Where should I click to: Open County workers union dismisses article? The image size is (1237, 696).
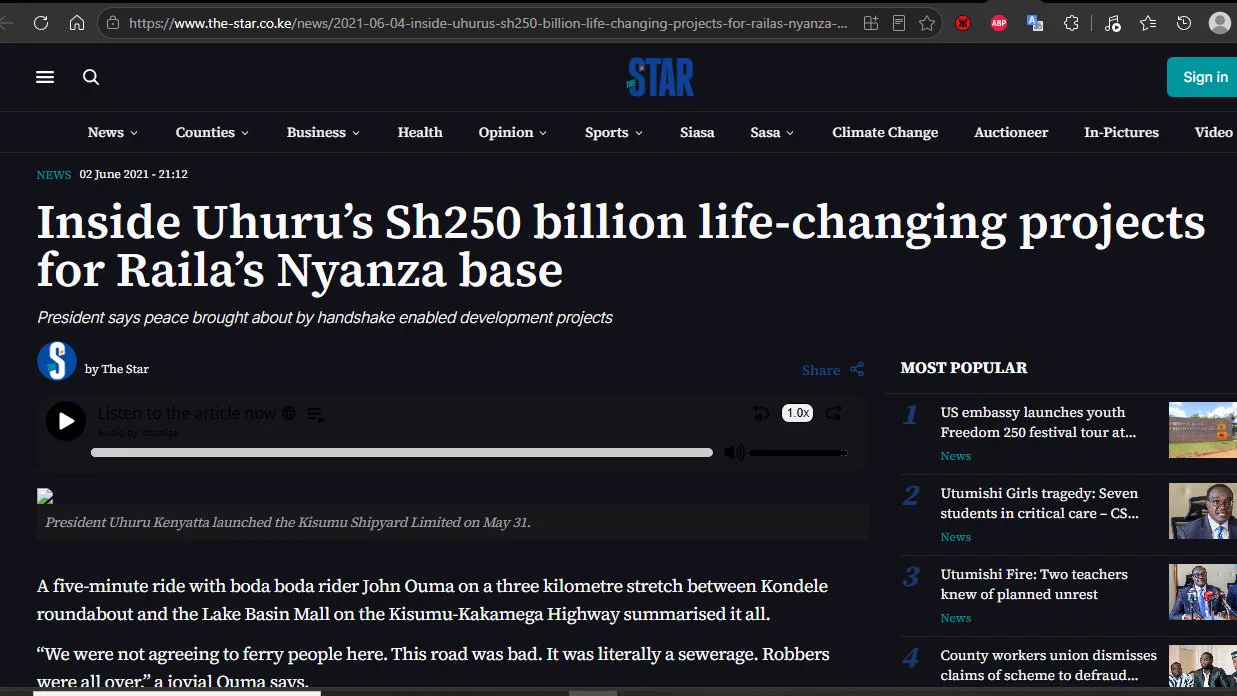(1049, 665)
